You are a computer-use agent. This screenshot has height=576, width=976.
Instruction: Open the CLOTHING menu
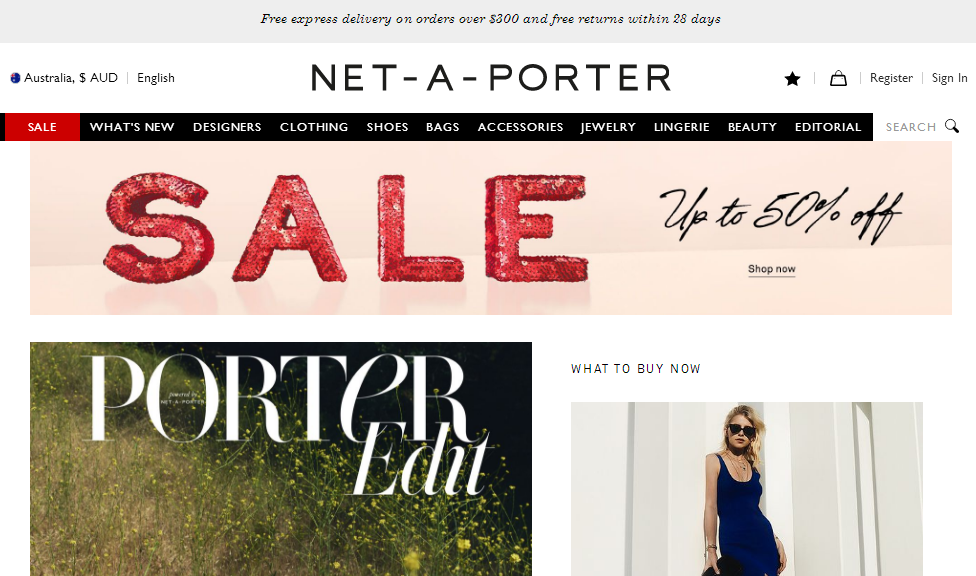pos(314,127)
